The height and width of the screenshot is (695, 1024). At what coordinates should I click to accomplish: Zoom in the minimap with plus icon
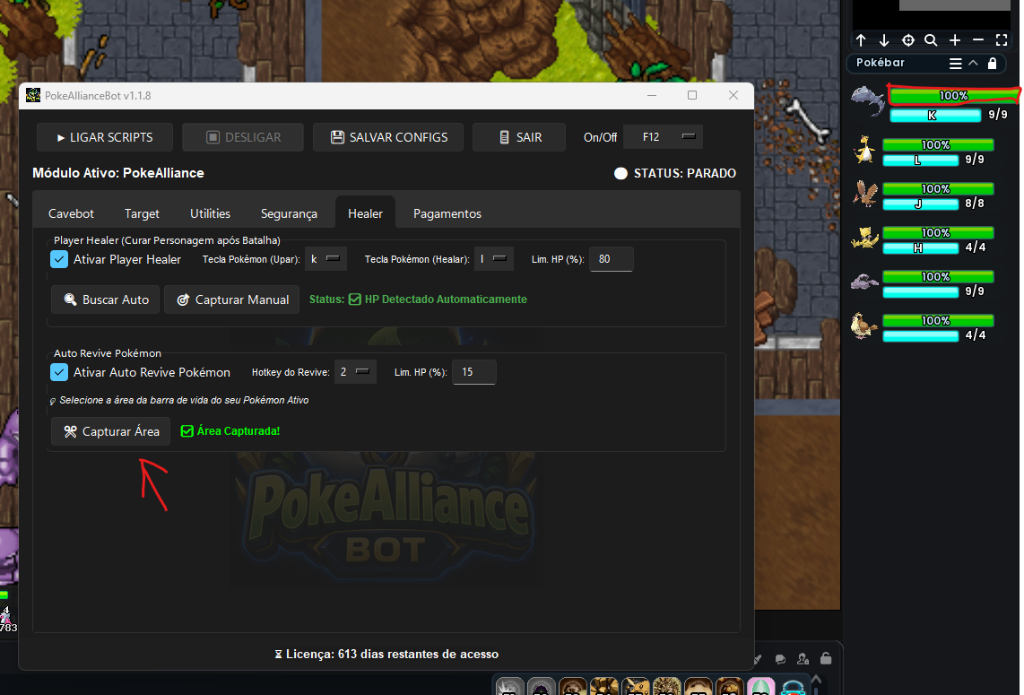[955, 40]
